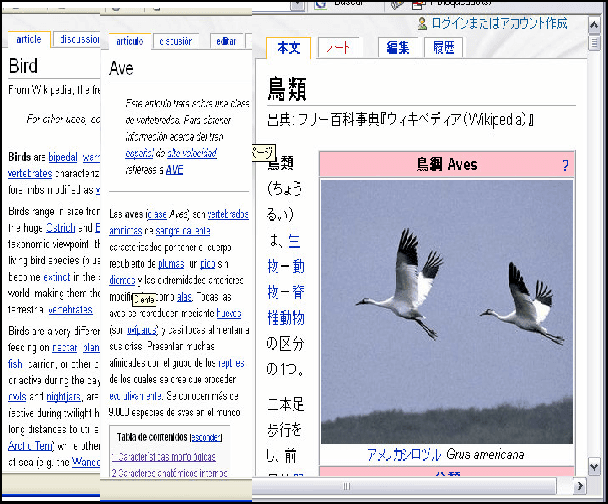The width and height of the screenshot is (608, 504).
Task: Follow the español link in the Ave disambiguation note
Action: click(139, 153)
